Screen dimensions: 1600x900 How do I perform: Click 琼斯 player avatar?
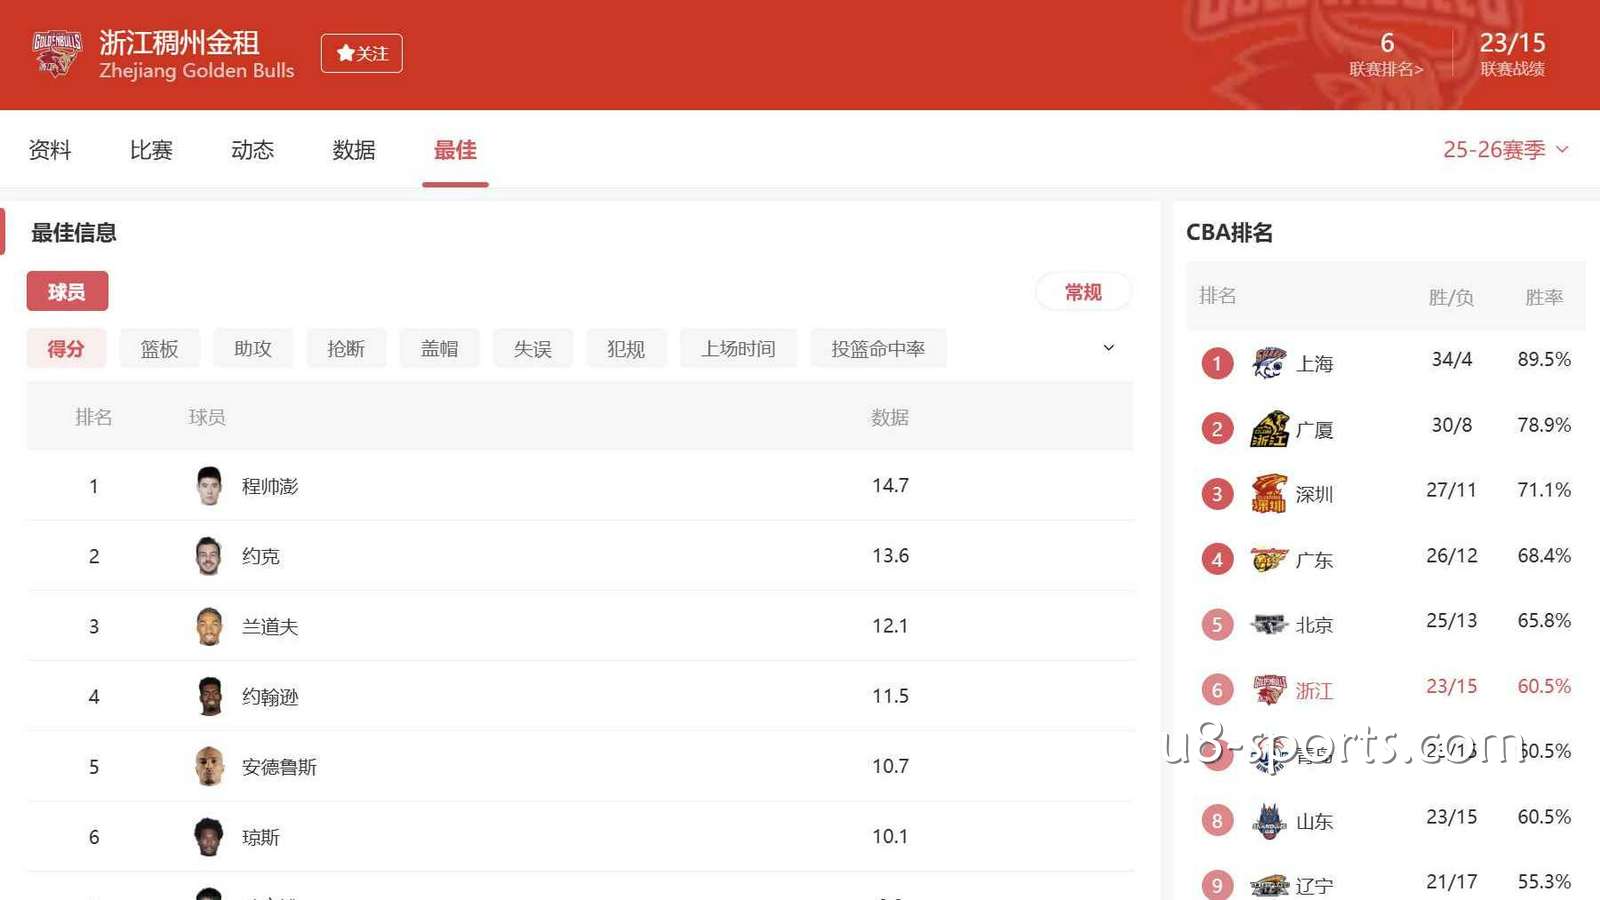[209, 836]
